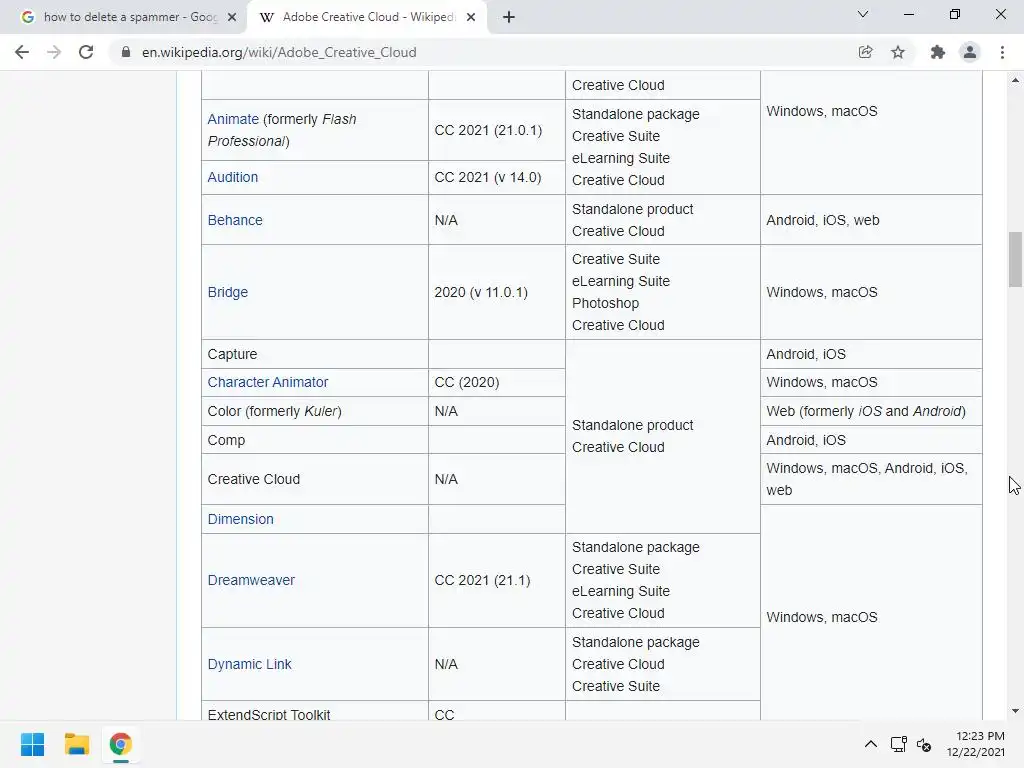Share this page via share icon
Viewport: 1024px width, 768px height.
[x=865, y=52]
